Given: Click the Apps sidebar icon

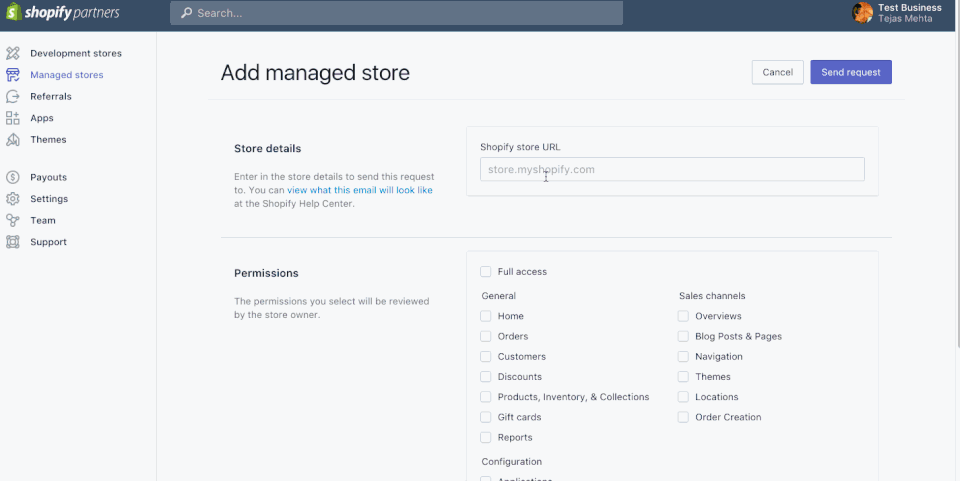Looking at the screenshot, I should pos(13,118).
